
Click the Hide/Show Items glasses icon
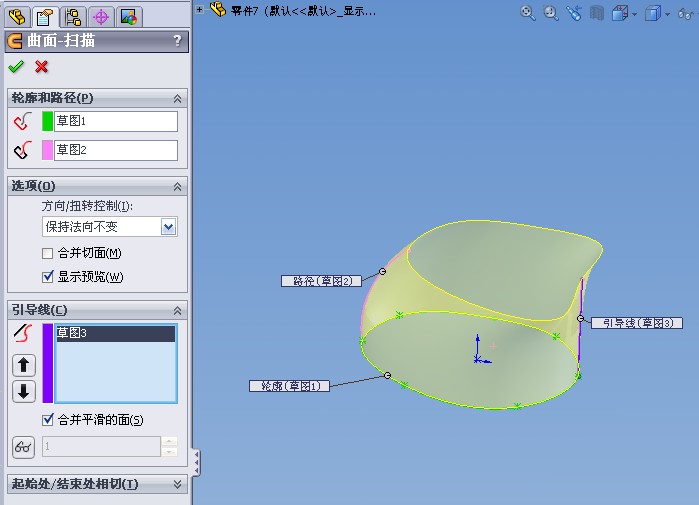tap(686, 14)
